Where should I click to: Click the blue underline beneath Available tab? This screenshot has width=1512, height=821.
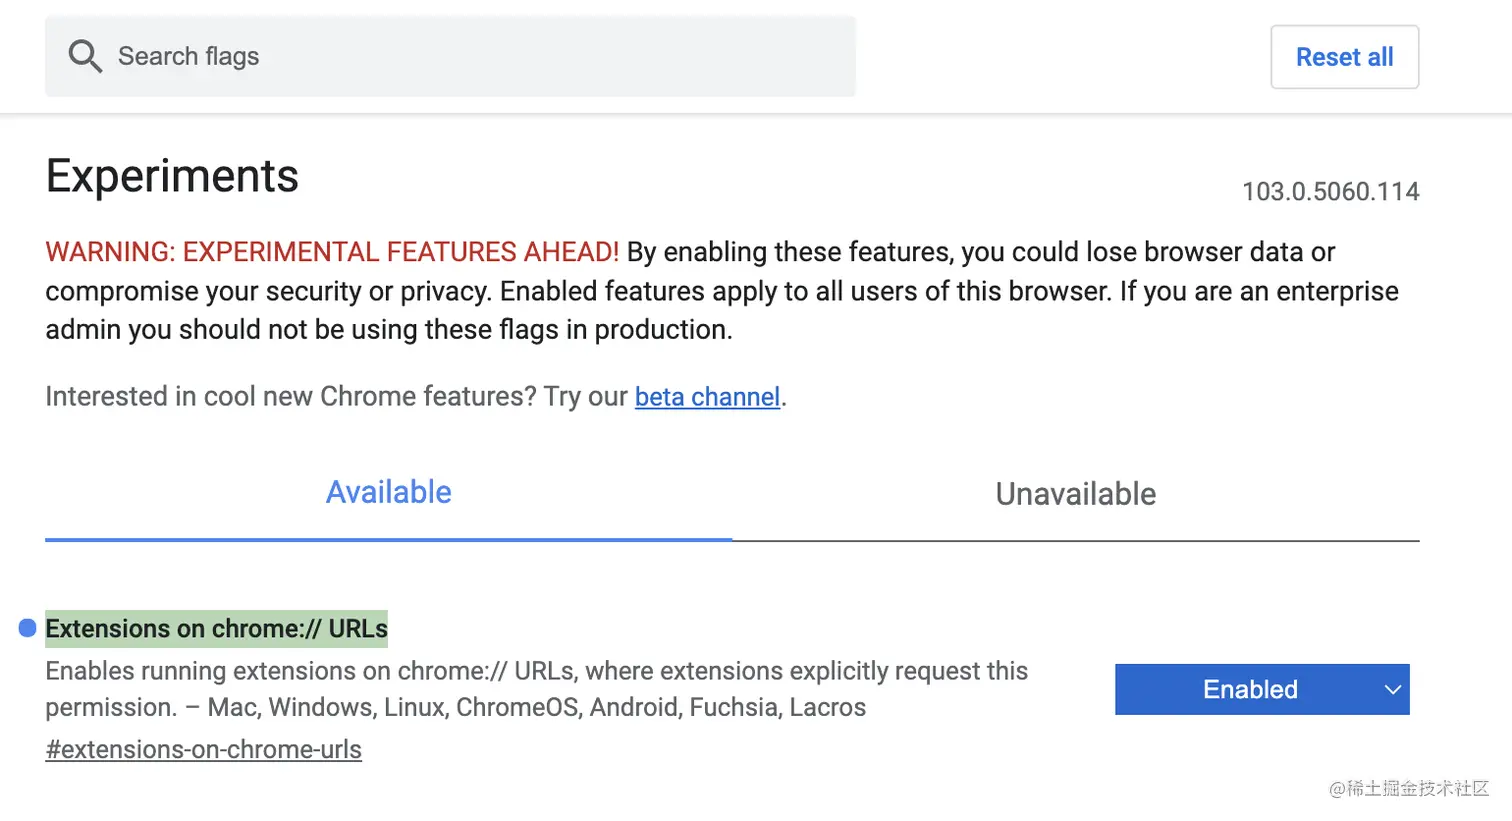(x=388, y=539)
